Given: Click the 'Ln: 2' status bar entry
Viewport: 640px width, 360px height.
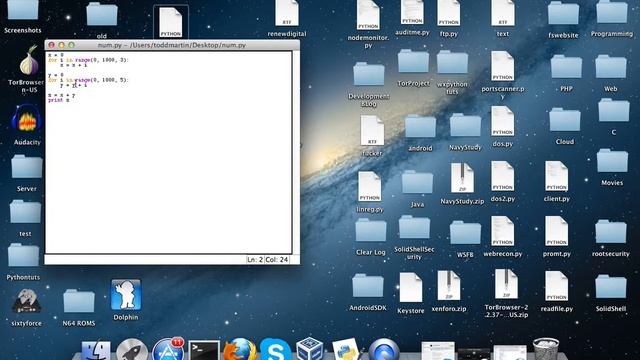Looking at the screenshot, I should tap(255, 260).
